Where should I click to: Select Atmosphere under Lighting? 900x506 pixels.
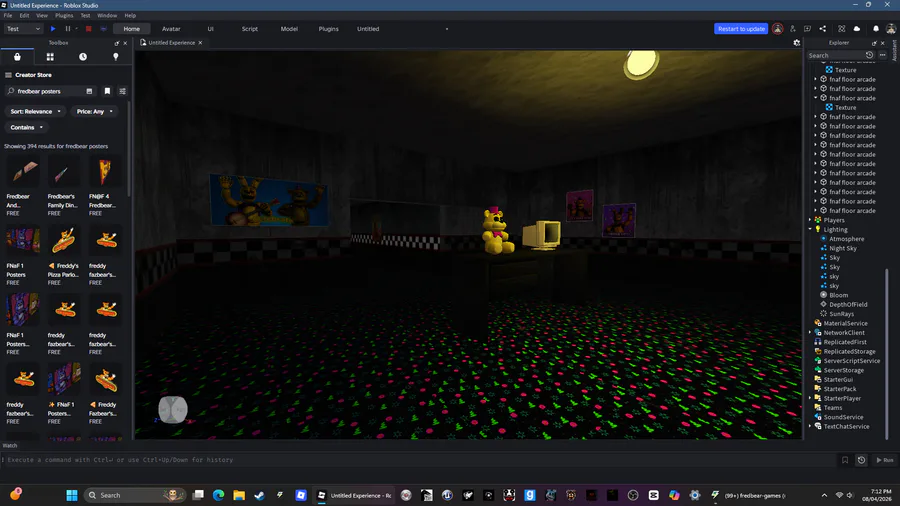[x=846, y=239]
